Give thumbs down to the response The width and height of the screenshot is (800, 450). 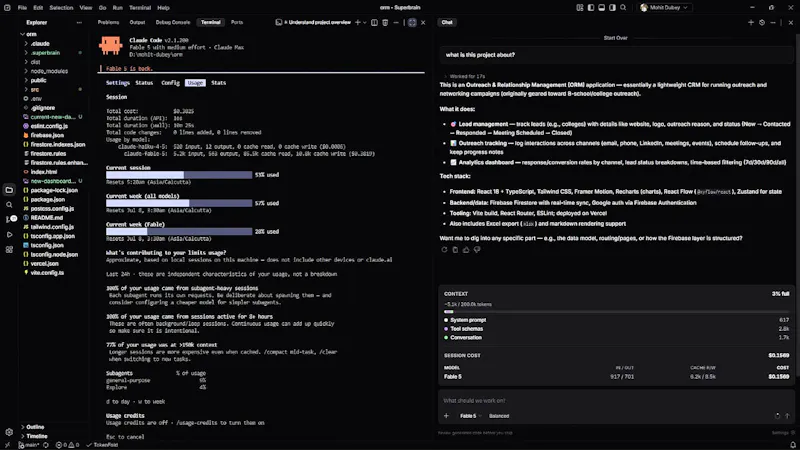pos(477,250)
